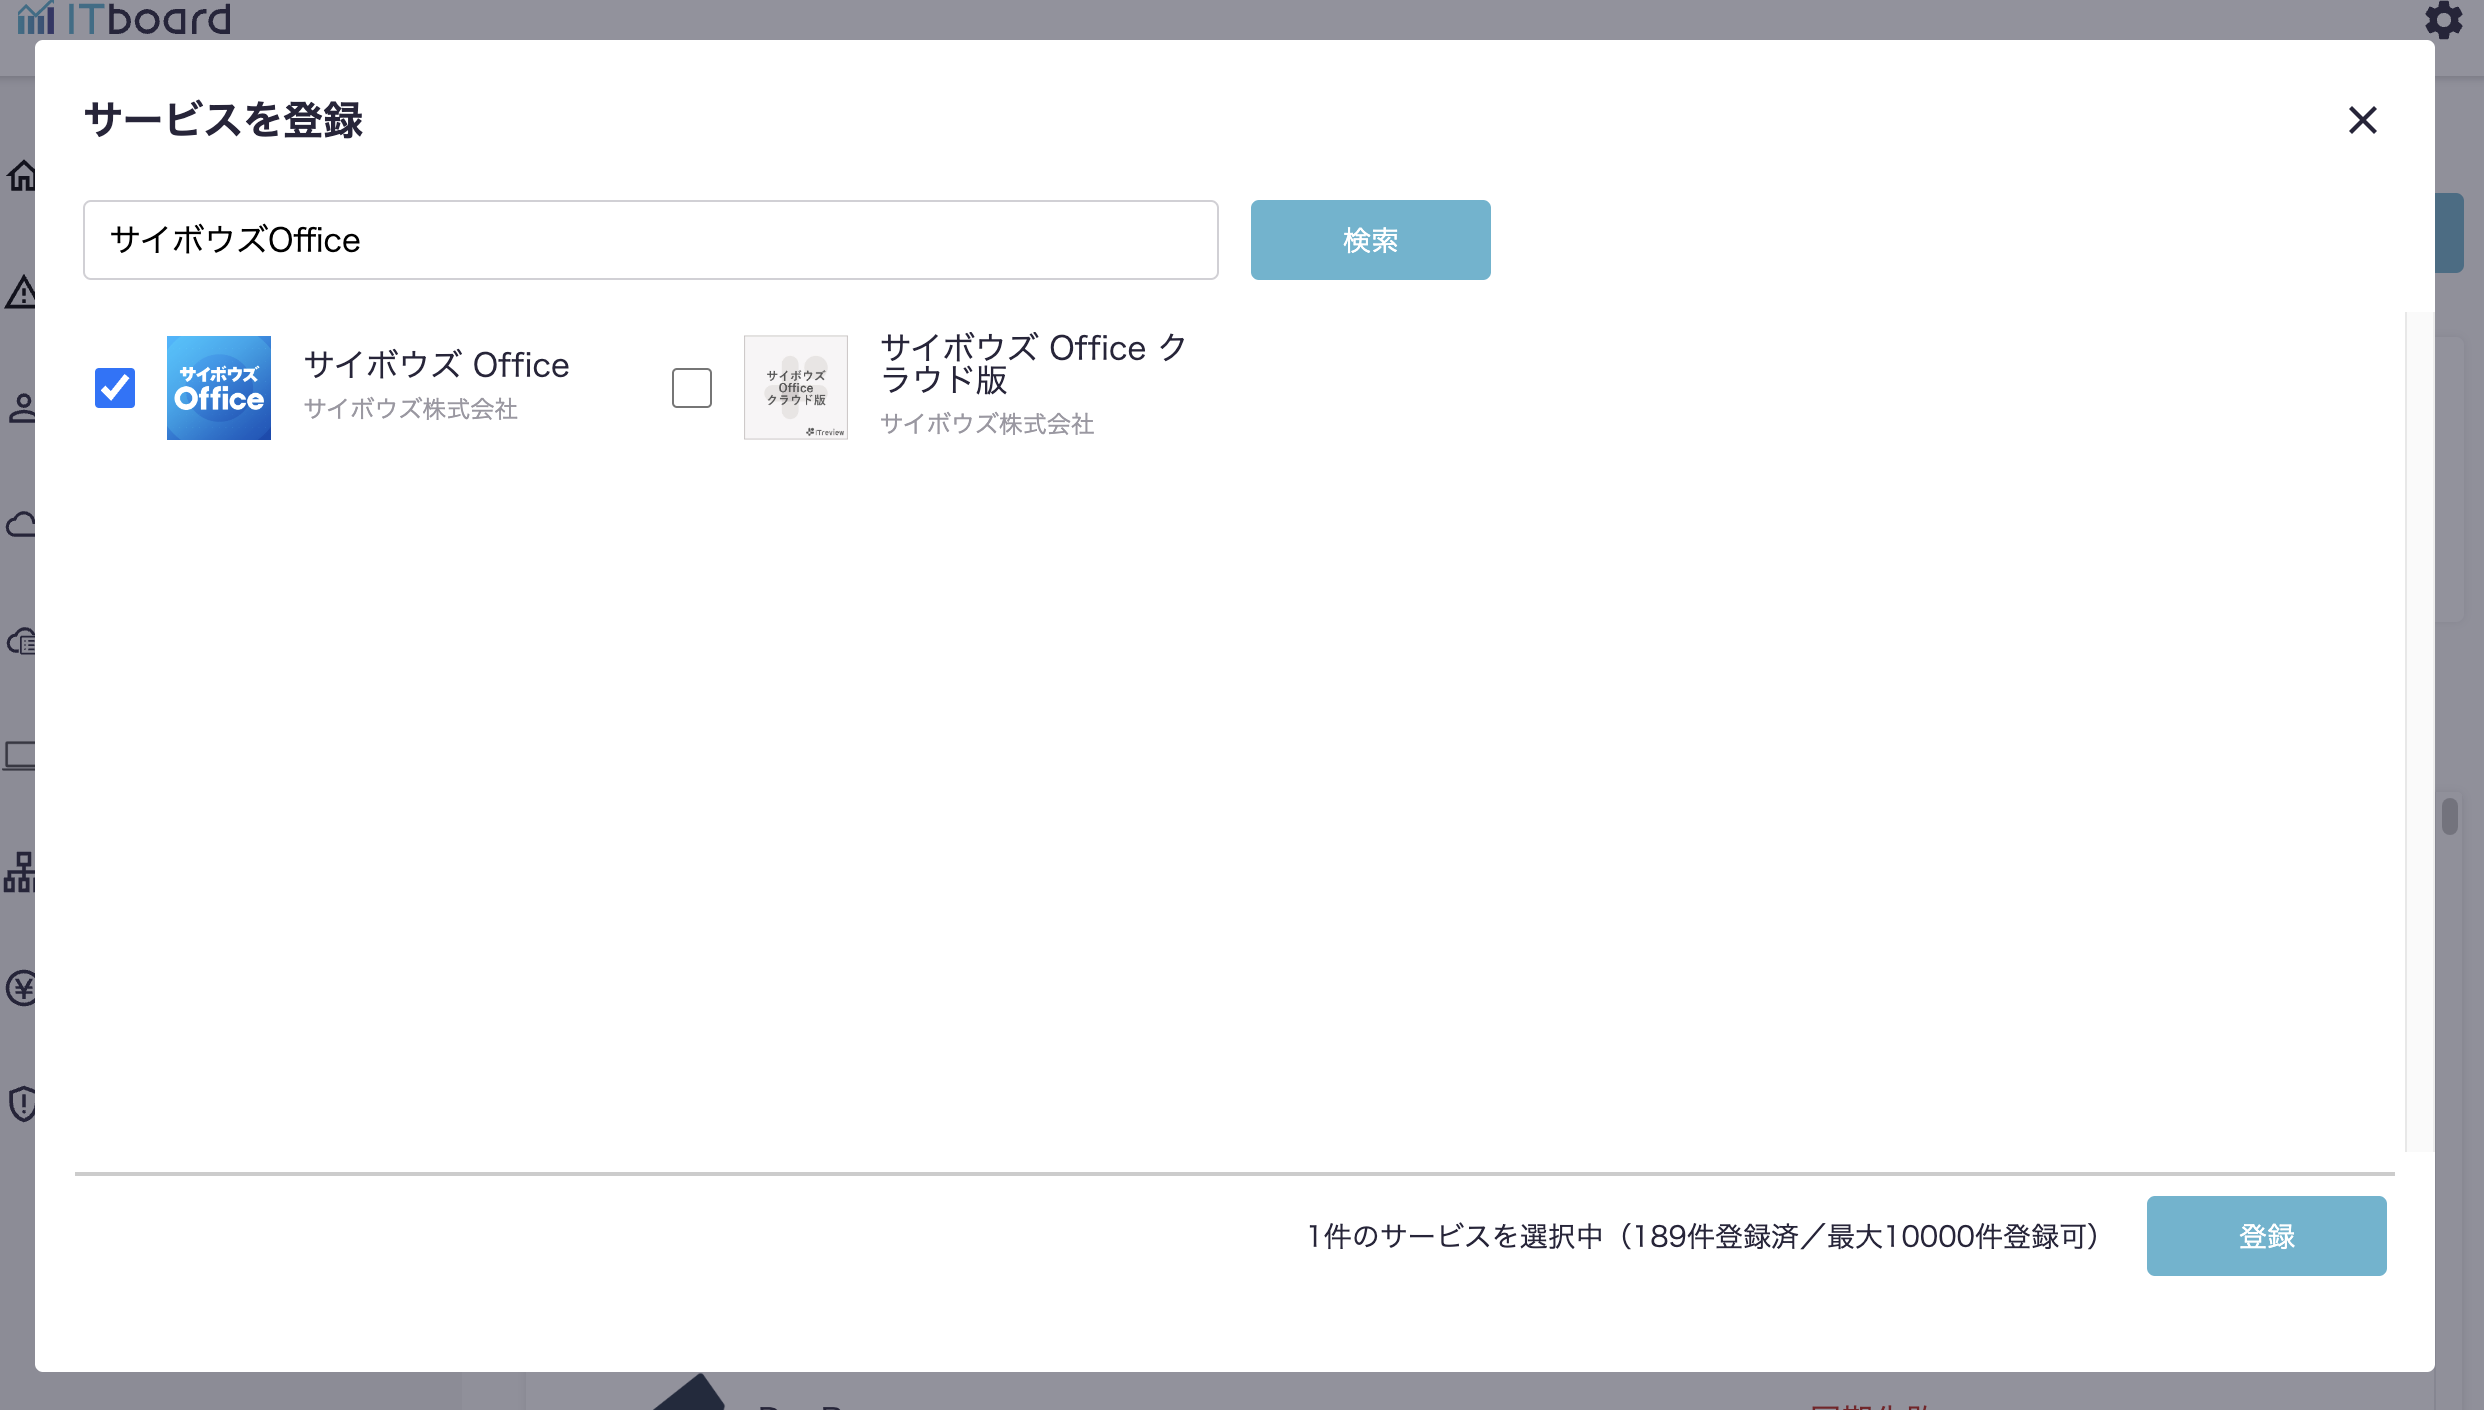
Task: Click the page scrollbar thumb at right
Action: 2449,816
